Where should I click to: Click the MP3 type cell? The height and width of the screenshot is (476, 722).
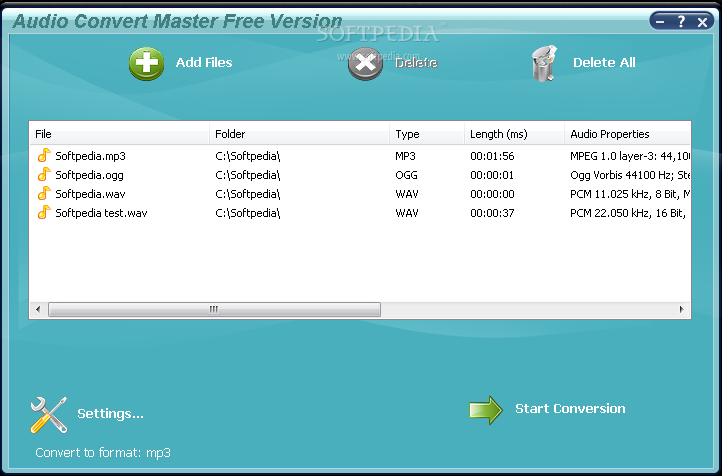click(405, 156)
